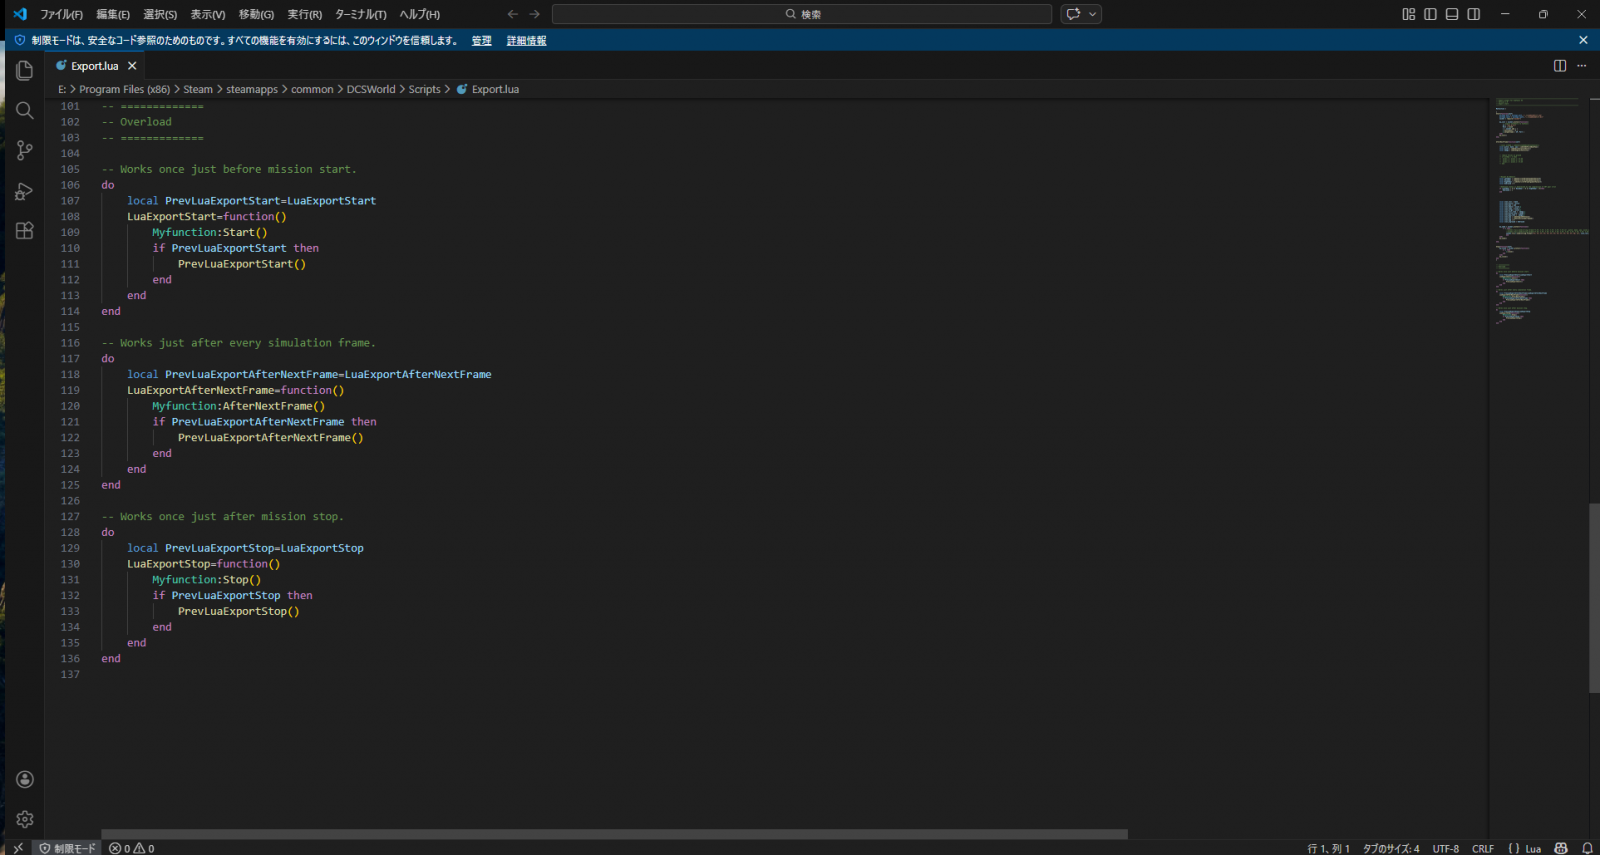Image resolution: width=1600 pixels, height=855 pixels.
Task: Click the common breadcrumb segment
Action: pyautogui.click(x=312, y=89)
